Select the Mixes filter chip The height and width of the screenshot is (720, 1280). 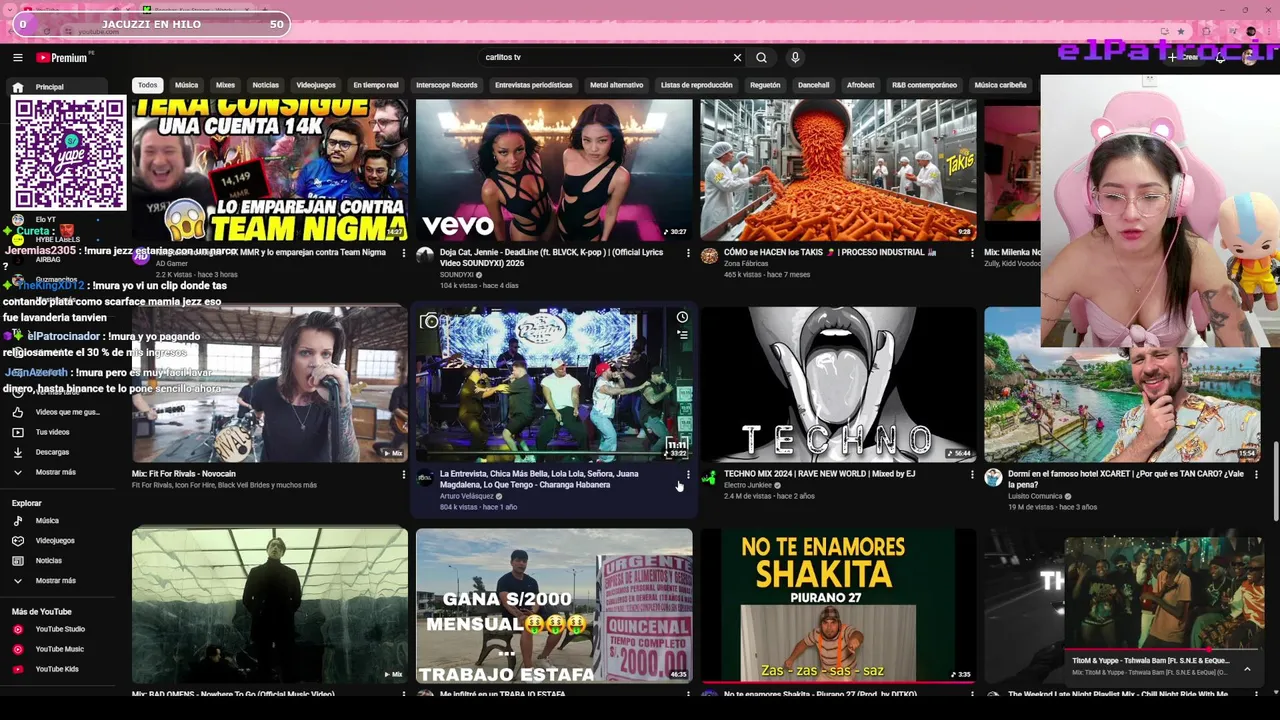point(225,85)
